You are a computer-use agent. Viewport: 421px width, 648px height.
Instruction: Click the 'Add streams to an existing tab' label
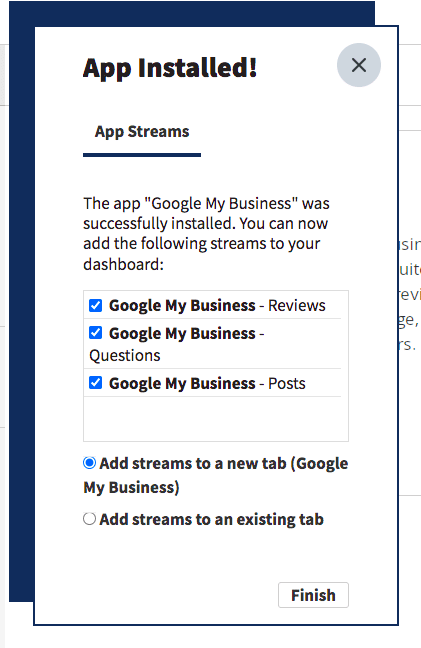click(211, 519)
